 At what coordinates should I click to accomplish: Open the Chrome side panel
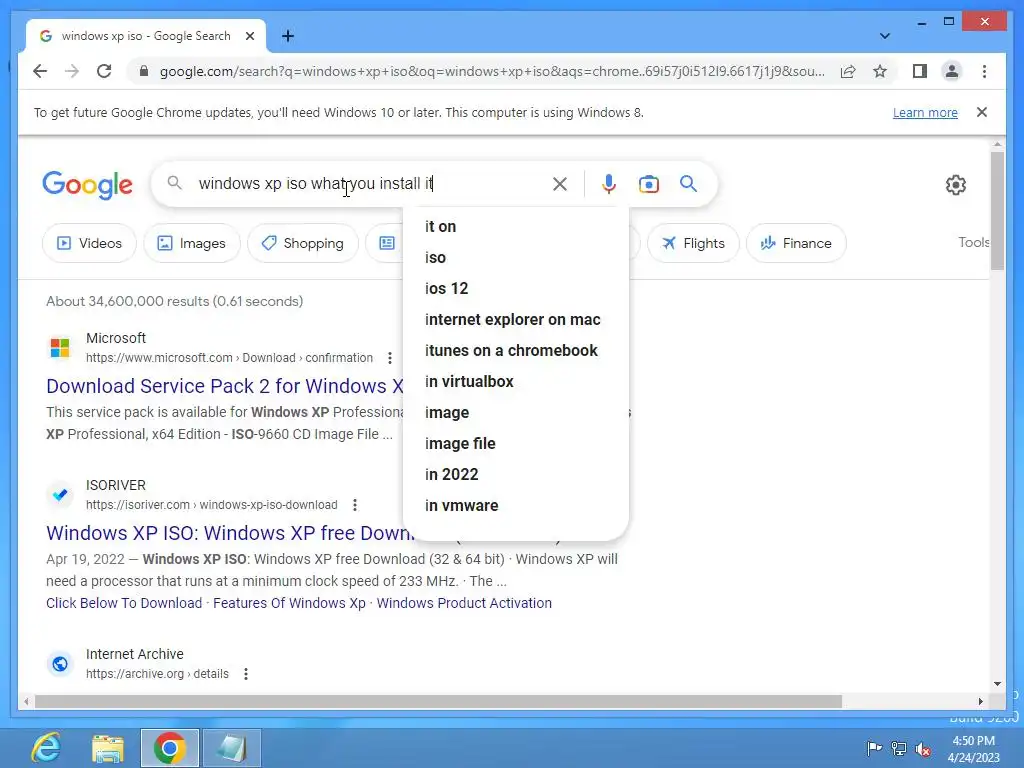920,71
